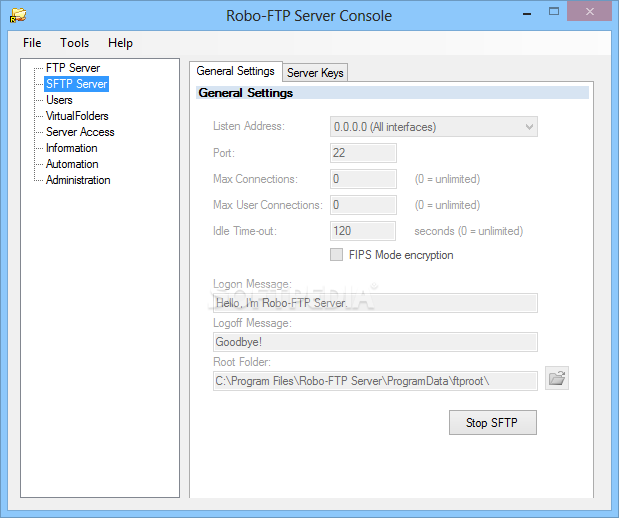Click the Max Connections input field
The width and height of the screenshot is (619, 518).
[x=363, y=179]
